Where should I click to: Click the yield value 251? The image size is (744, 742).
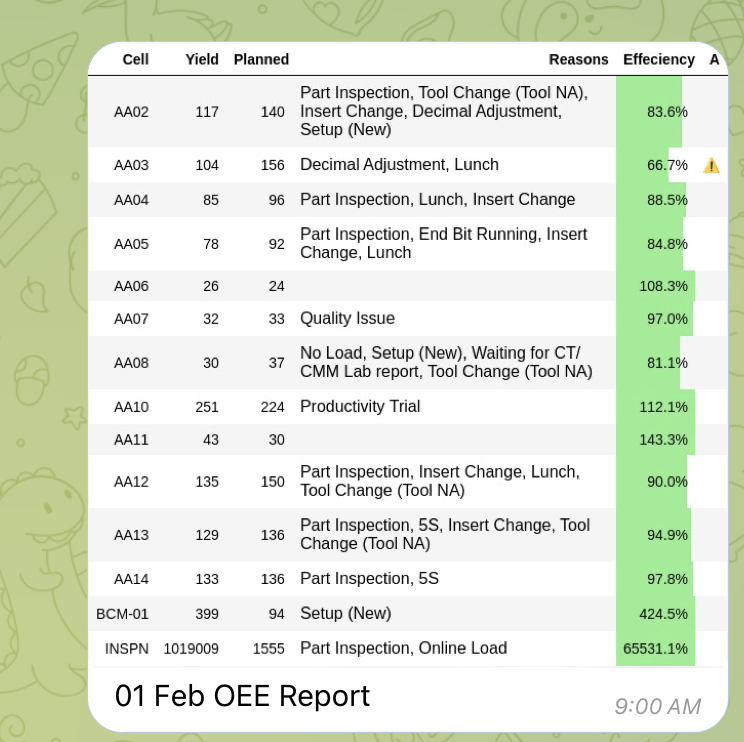coord(207,407)
